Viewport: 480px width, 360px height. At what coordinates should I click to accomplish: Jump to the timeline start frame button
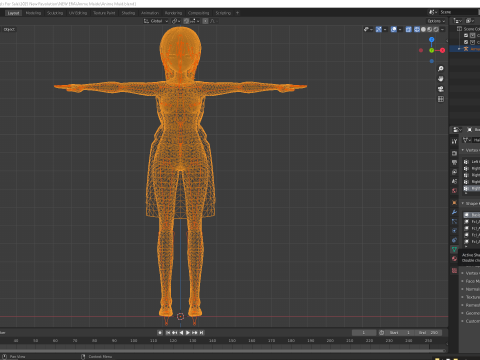[168, 333]
